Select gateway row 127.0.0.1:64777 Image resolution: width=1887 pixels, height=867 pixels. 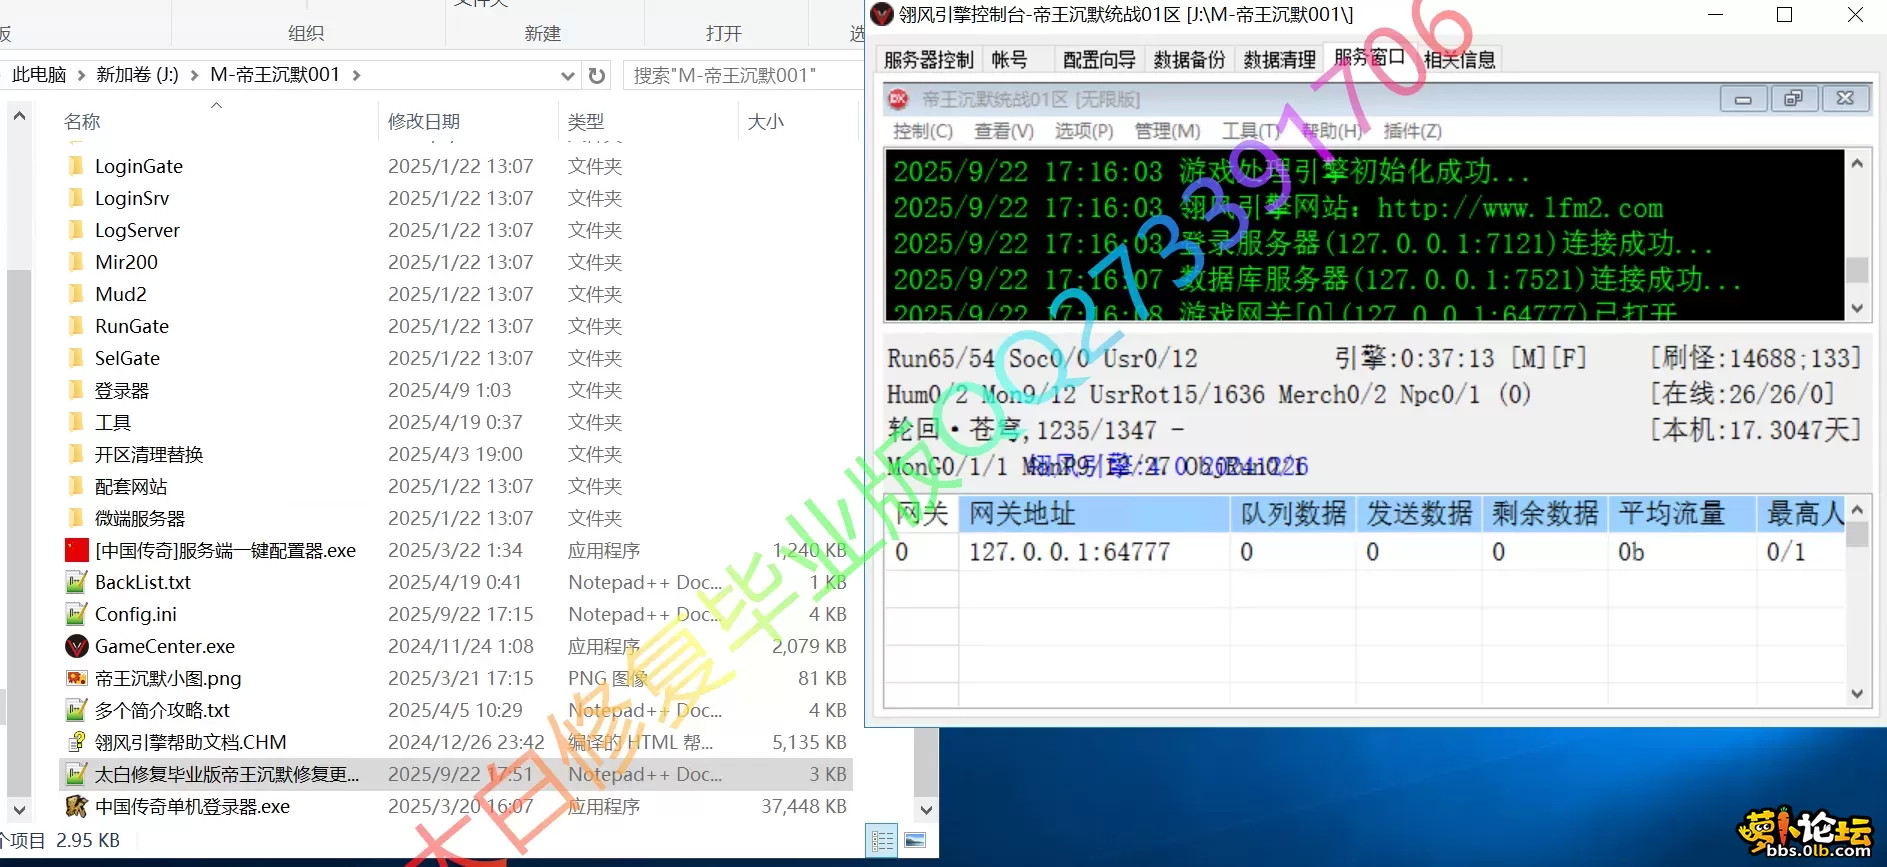pos(1365,552)
